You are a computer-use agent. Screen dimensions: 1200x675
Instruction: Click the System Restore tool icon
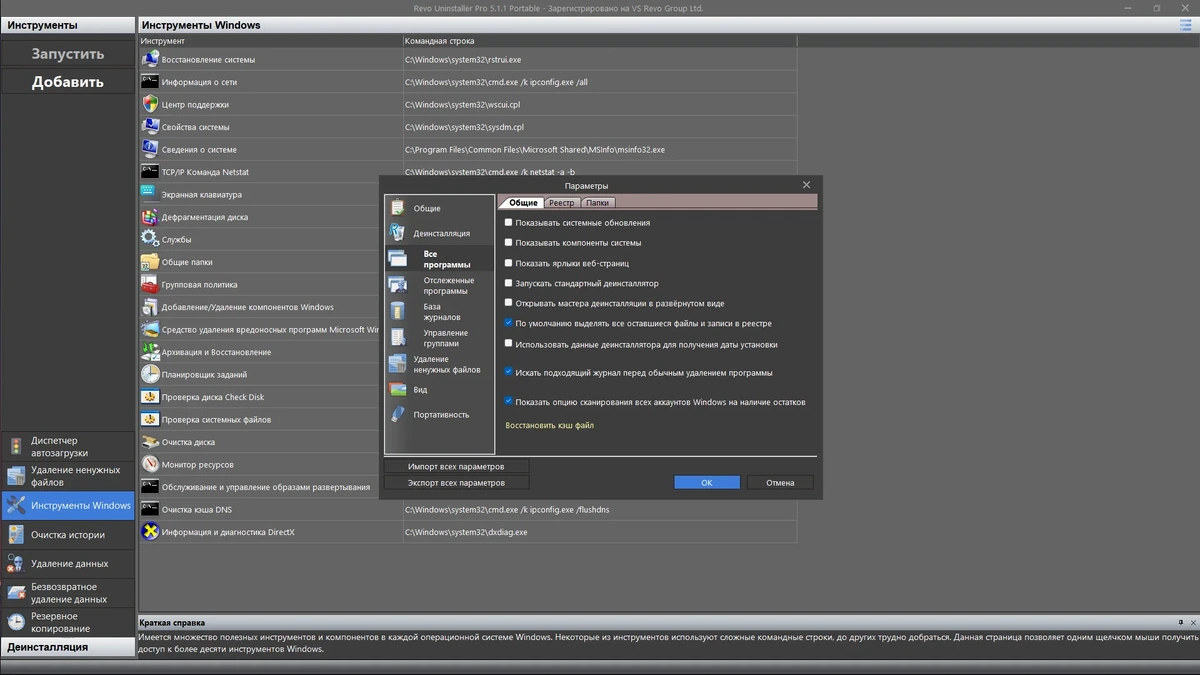click(x=150, y=59)
